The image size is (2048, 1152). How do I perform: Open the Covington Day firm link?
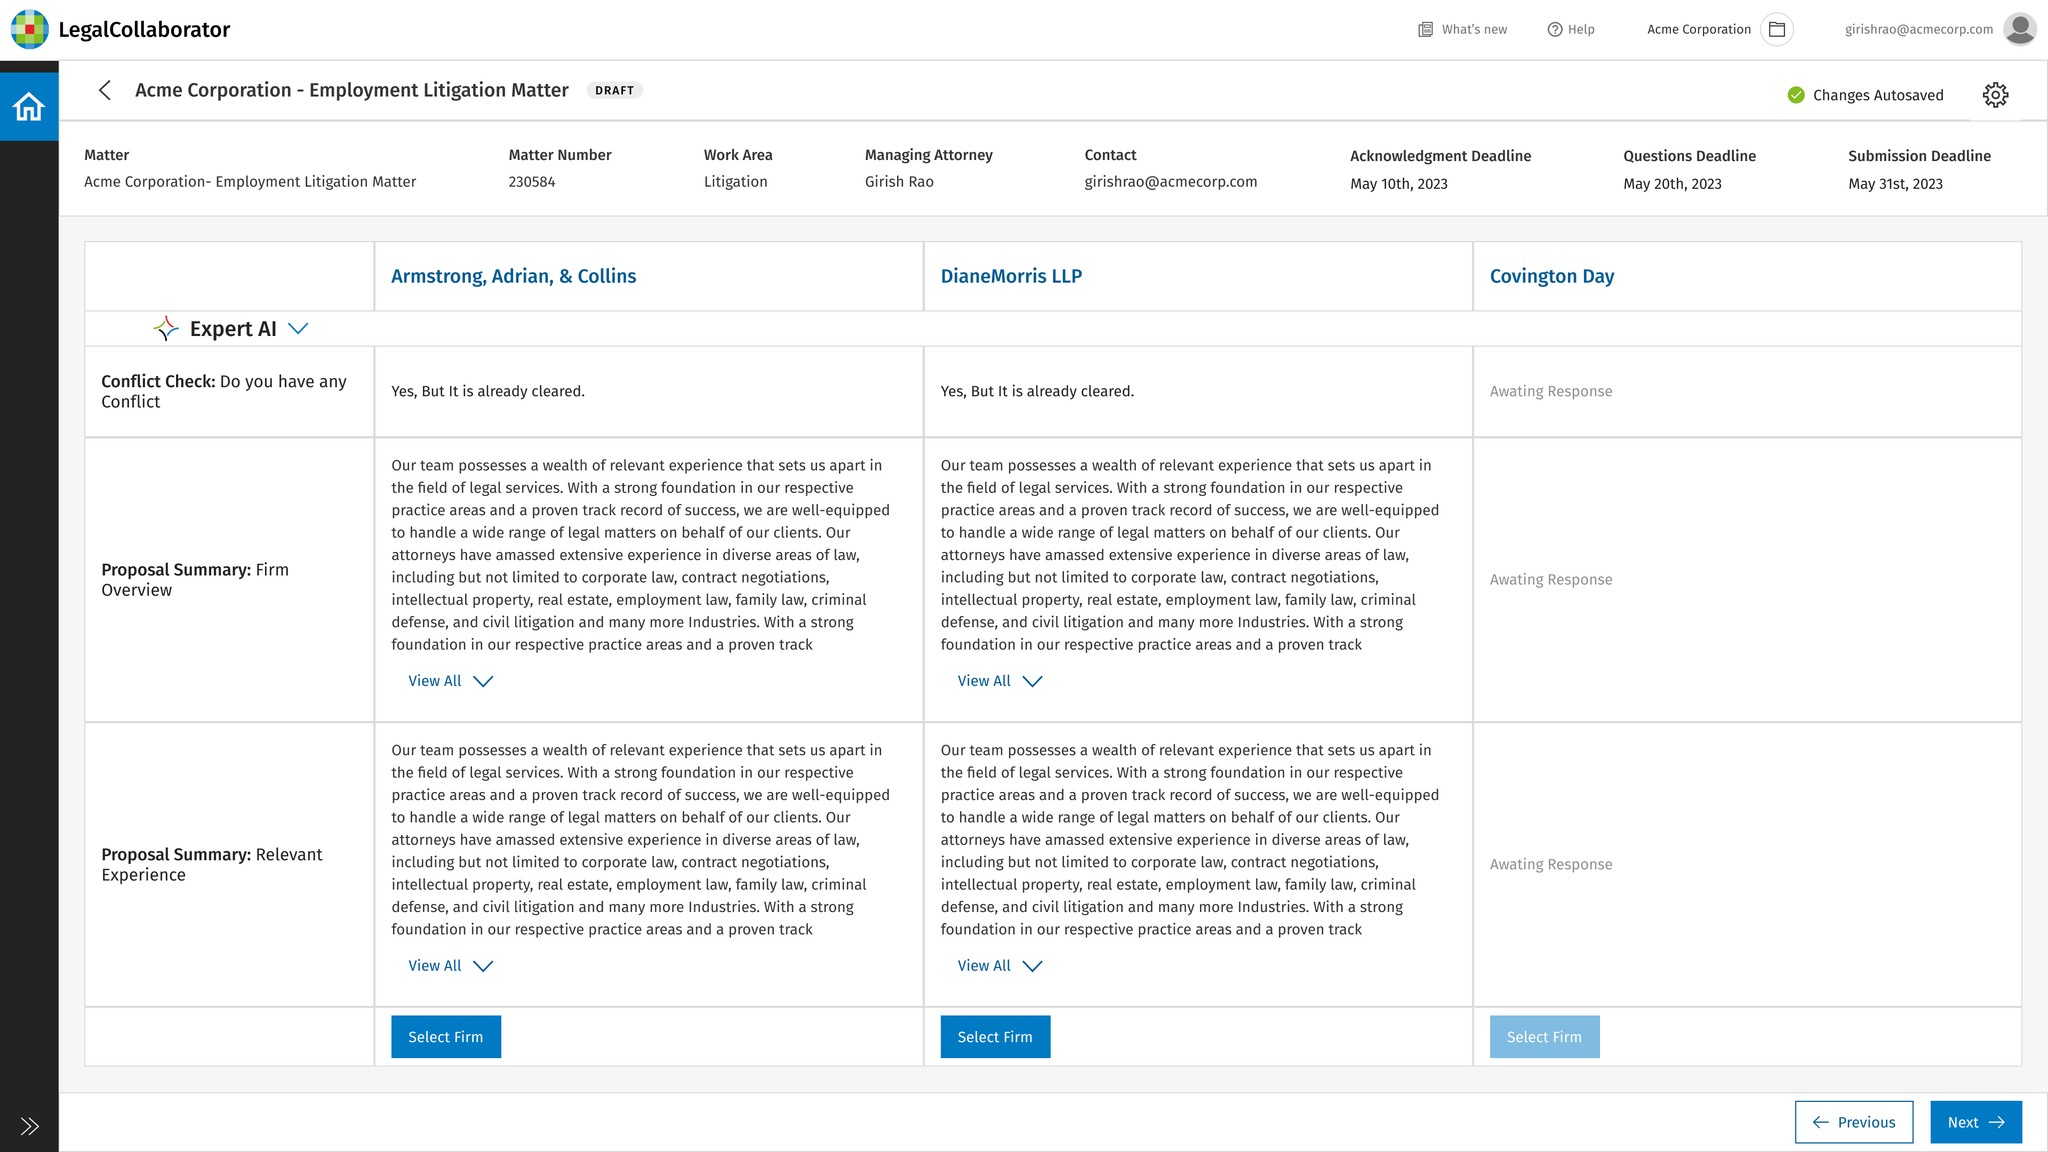click(x=1551, y=276)
